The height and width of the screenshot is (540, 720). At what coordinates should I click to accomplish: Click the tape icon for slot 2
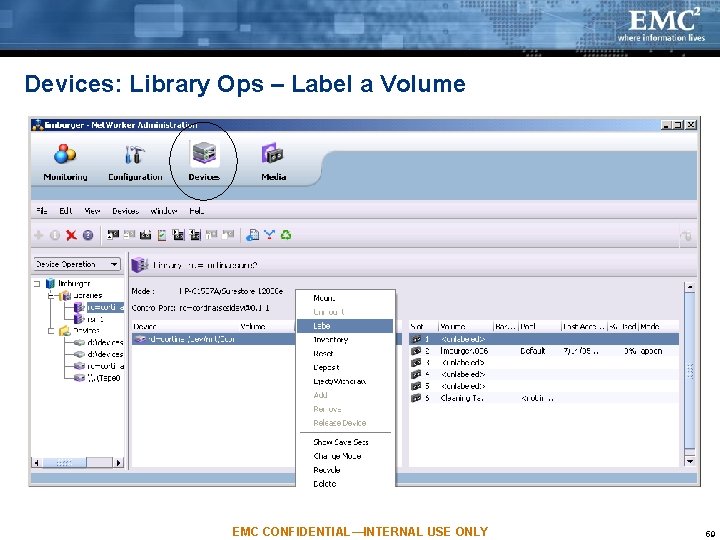(416, 351)
